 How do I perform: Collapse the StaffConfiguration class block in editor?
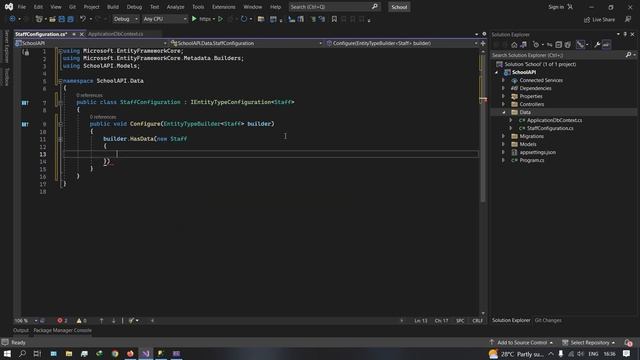60,102
